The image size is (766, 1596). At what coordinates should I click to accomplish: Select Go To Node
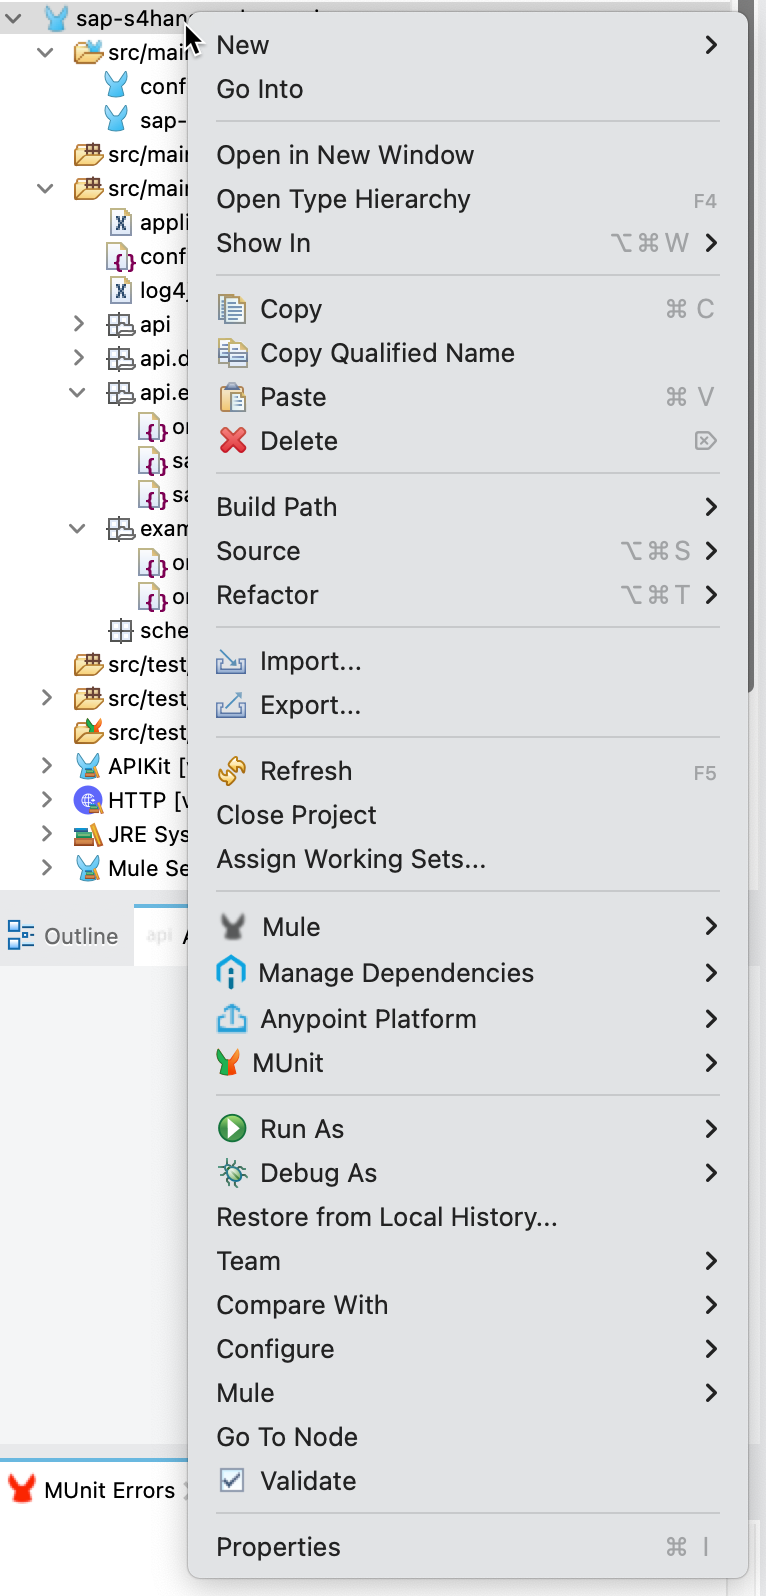click(468, 1437)
